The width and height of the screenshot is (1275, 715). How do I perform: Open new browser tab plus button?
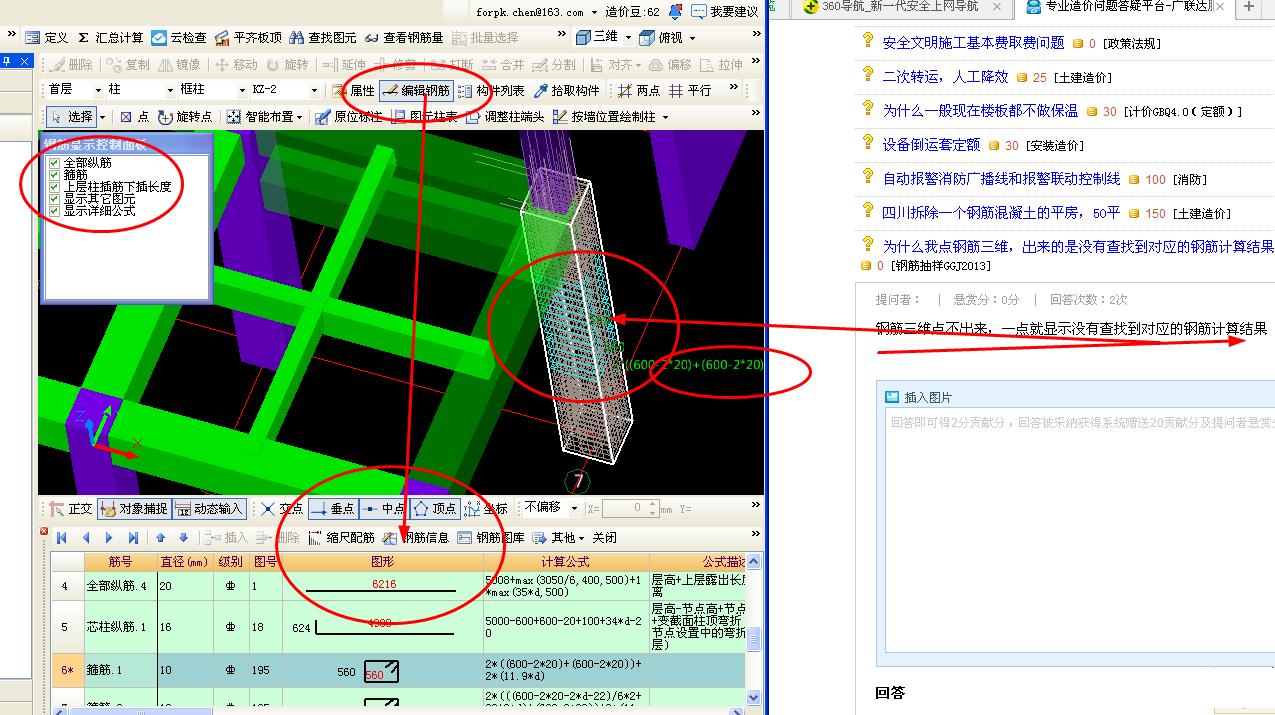coord(1248,7)
